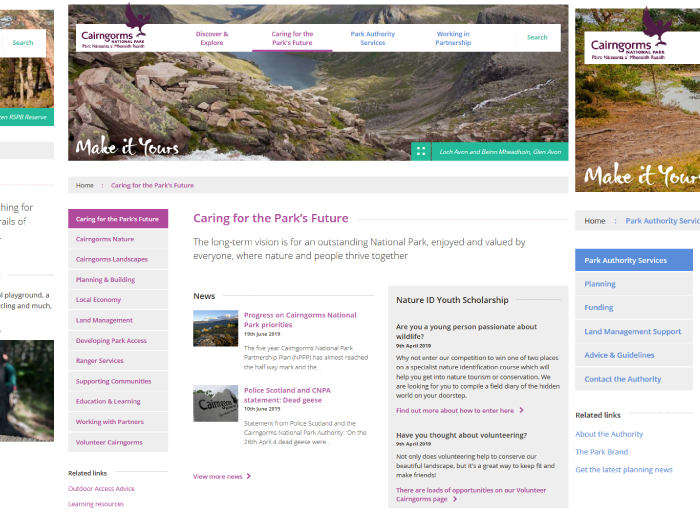
Task: Go to Home in the breadcrumb
Action: coord(85,185)
